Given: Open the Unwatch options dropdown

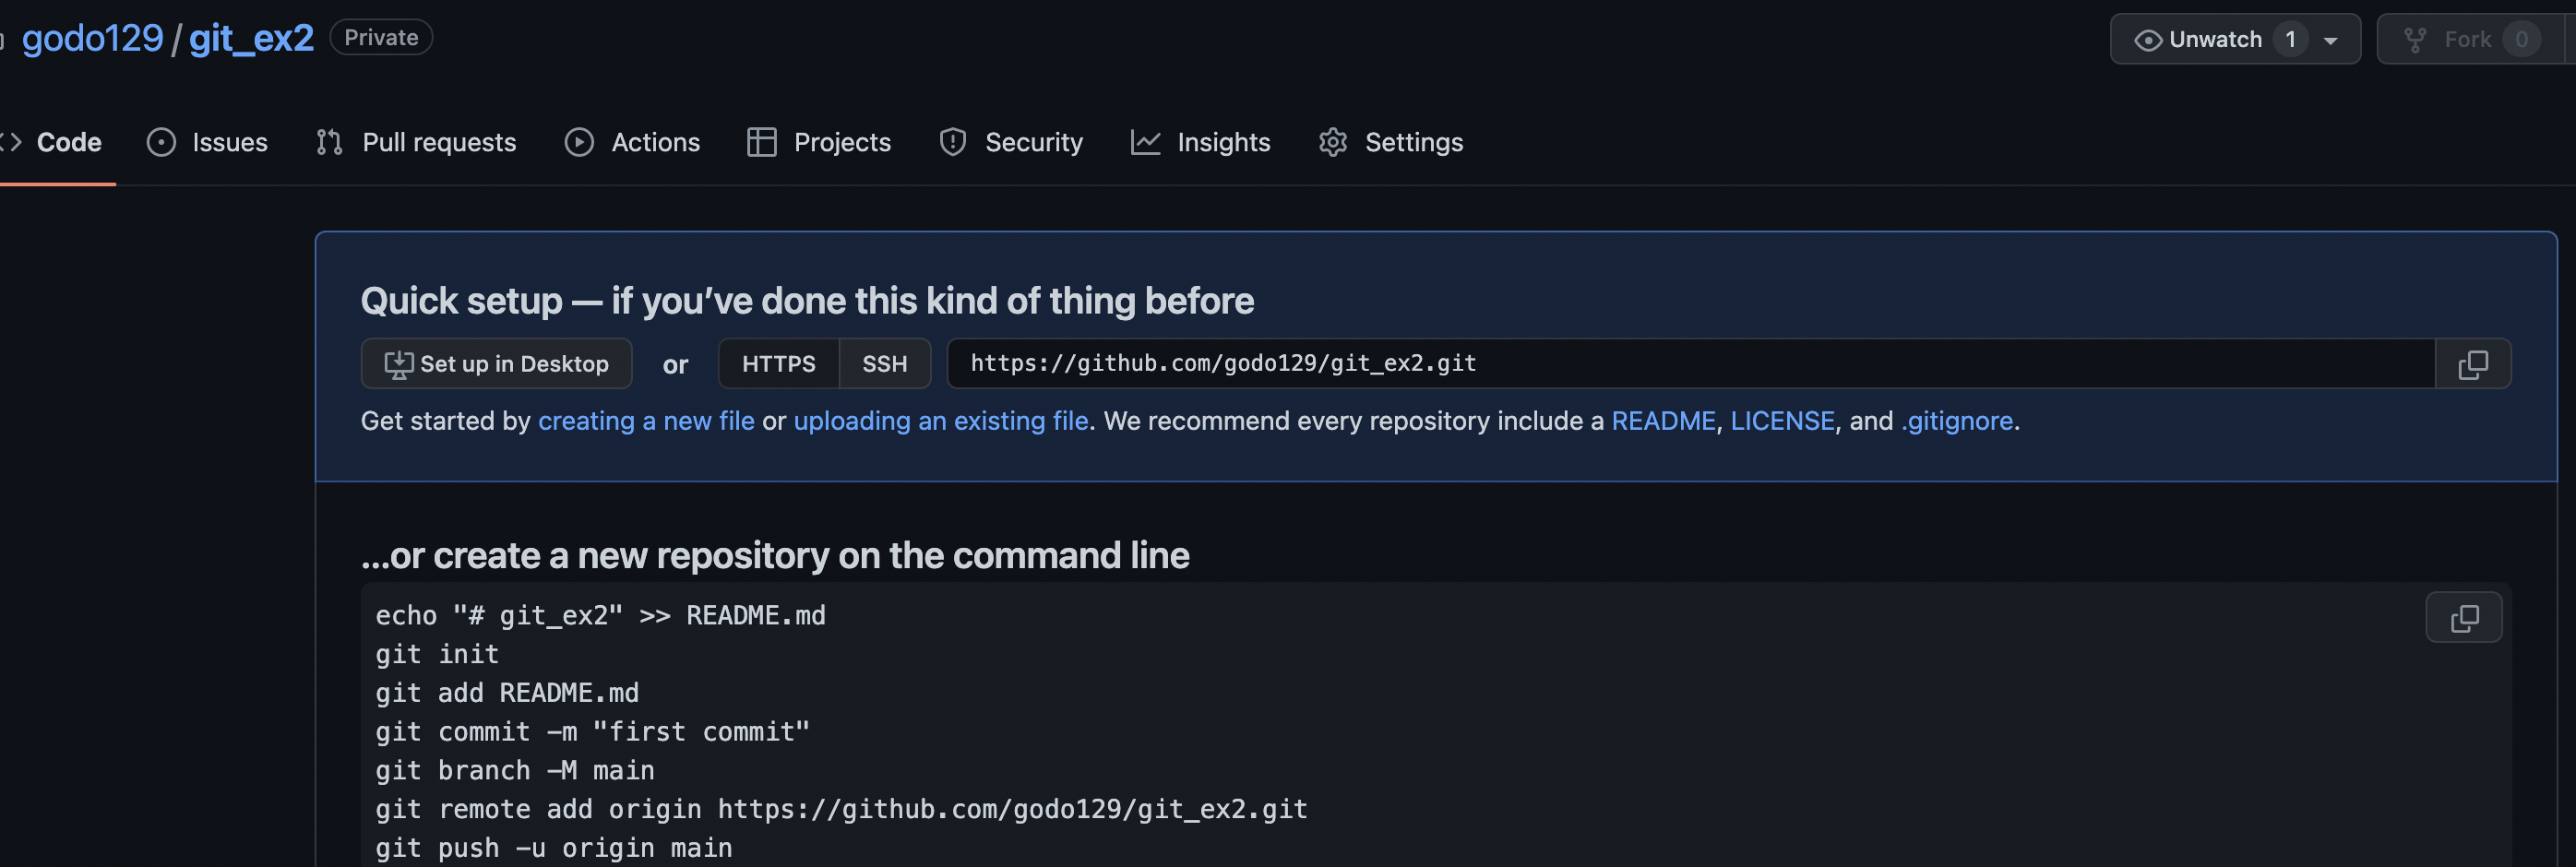Looking at the screenshot, I should (x=2331, y=38).
